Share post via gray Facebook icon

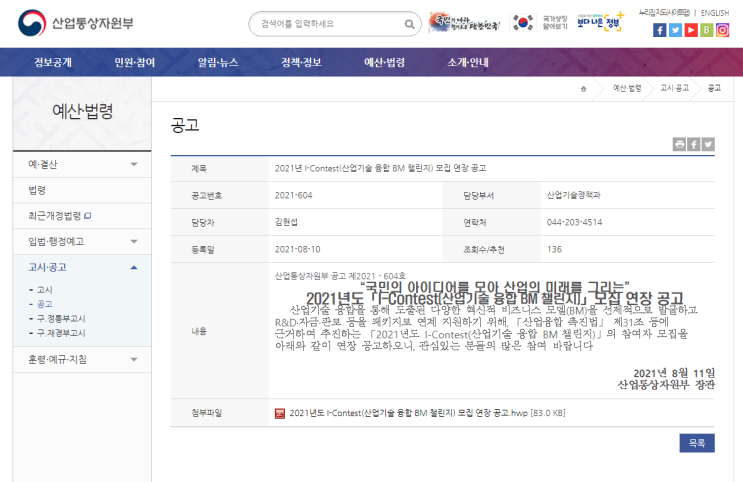coord(694,145)
